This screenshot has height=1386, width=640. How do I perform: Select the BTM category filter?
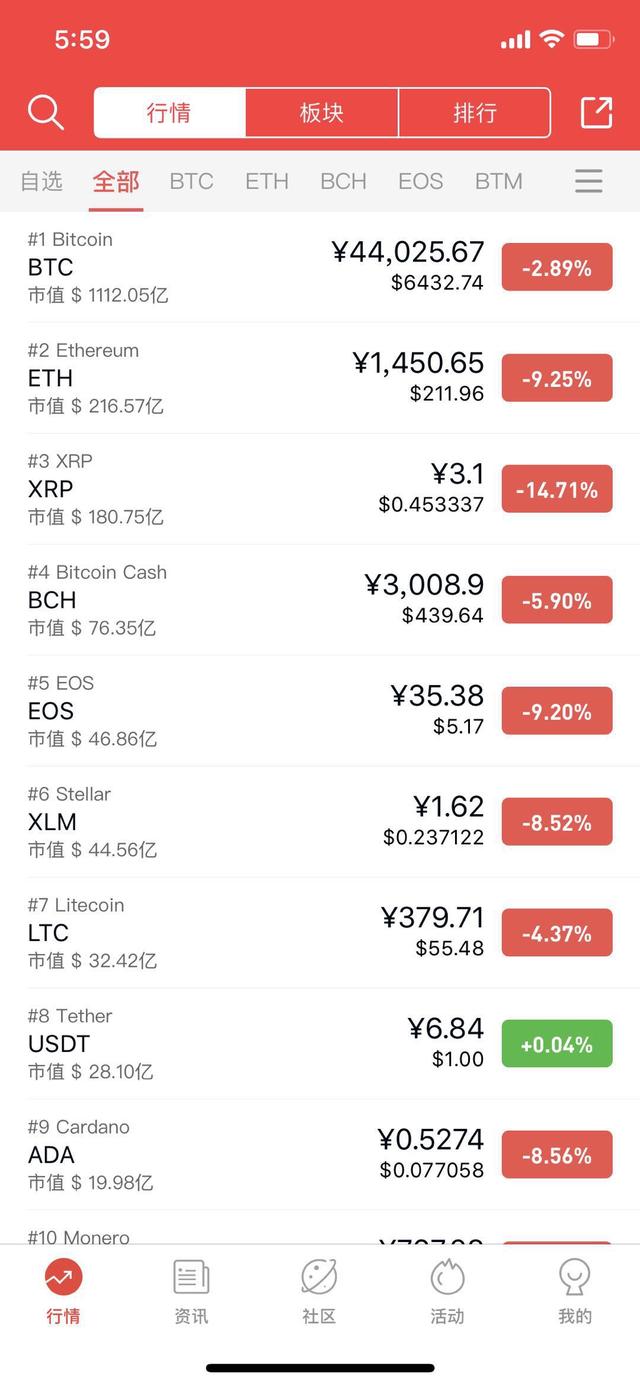tap(498, 181)
